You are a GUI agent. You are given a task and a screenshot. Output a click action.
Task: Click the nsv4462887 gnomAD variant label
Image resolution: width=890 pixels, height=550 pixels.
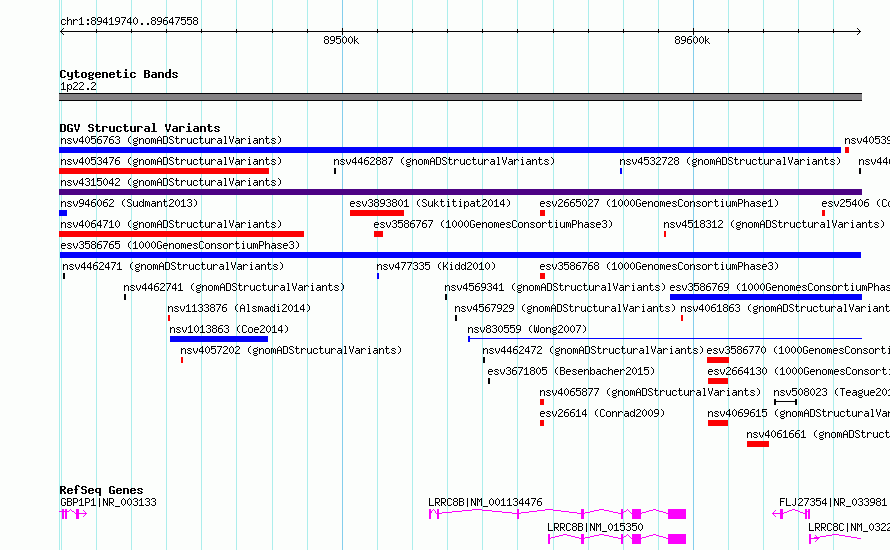coord(444,161)
